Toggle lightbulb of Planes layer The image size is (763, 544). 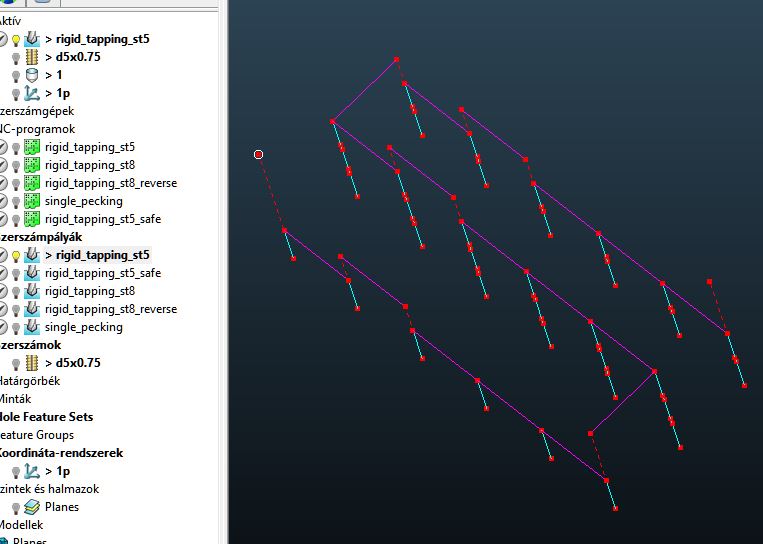tap(16, 508)
